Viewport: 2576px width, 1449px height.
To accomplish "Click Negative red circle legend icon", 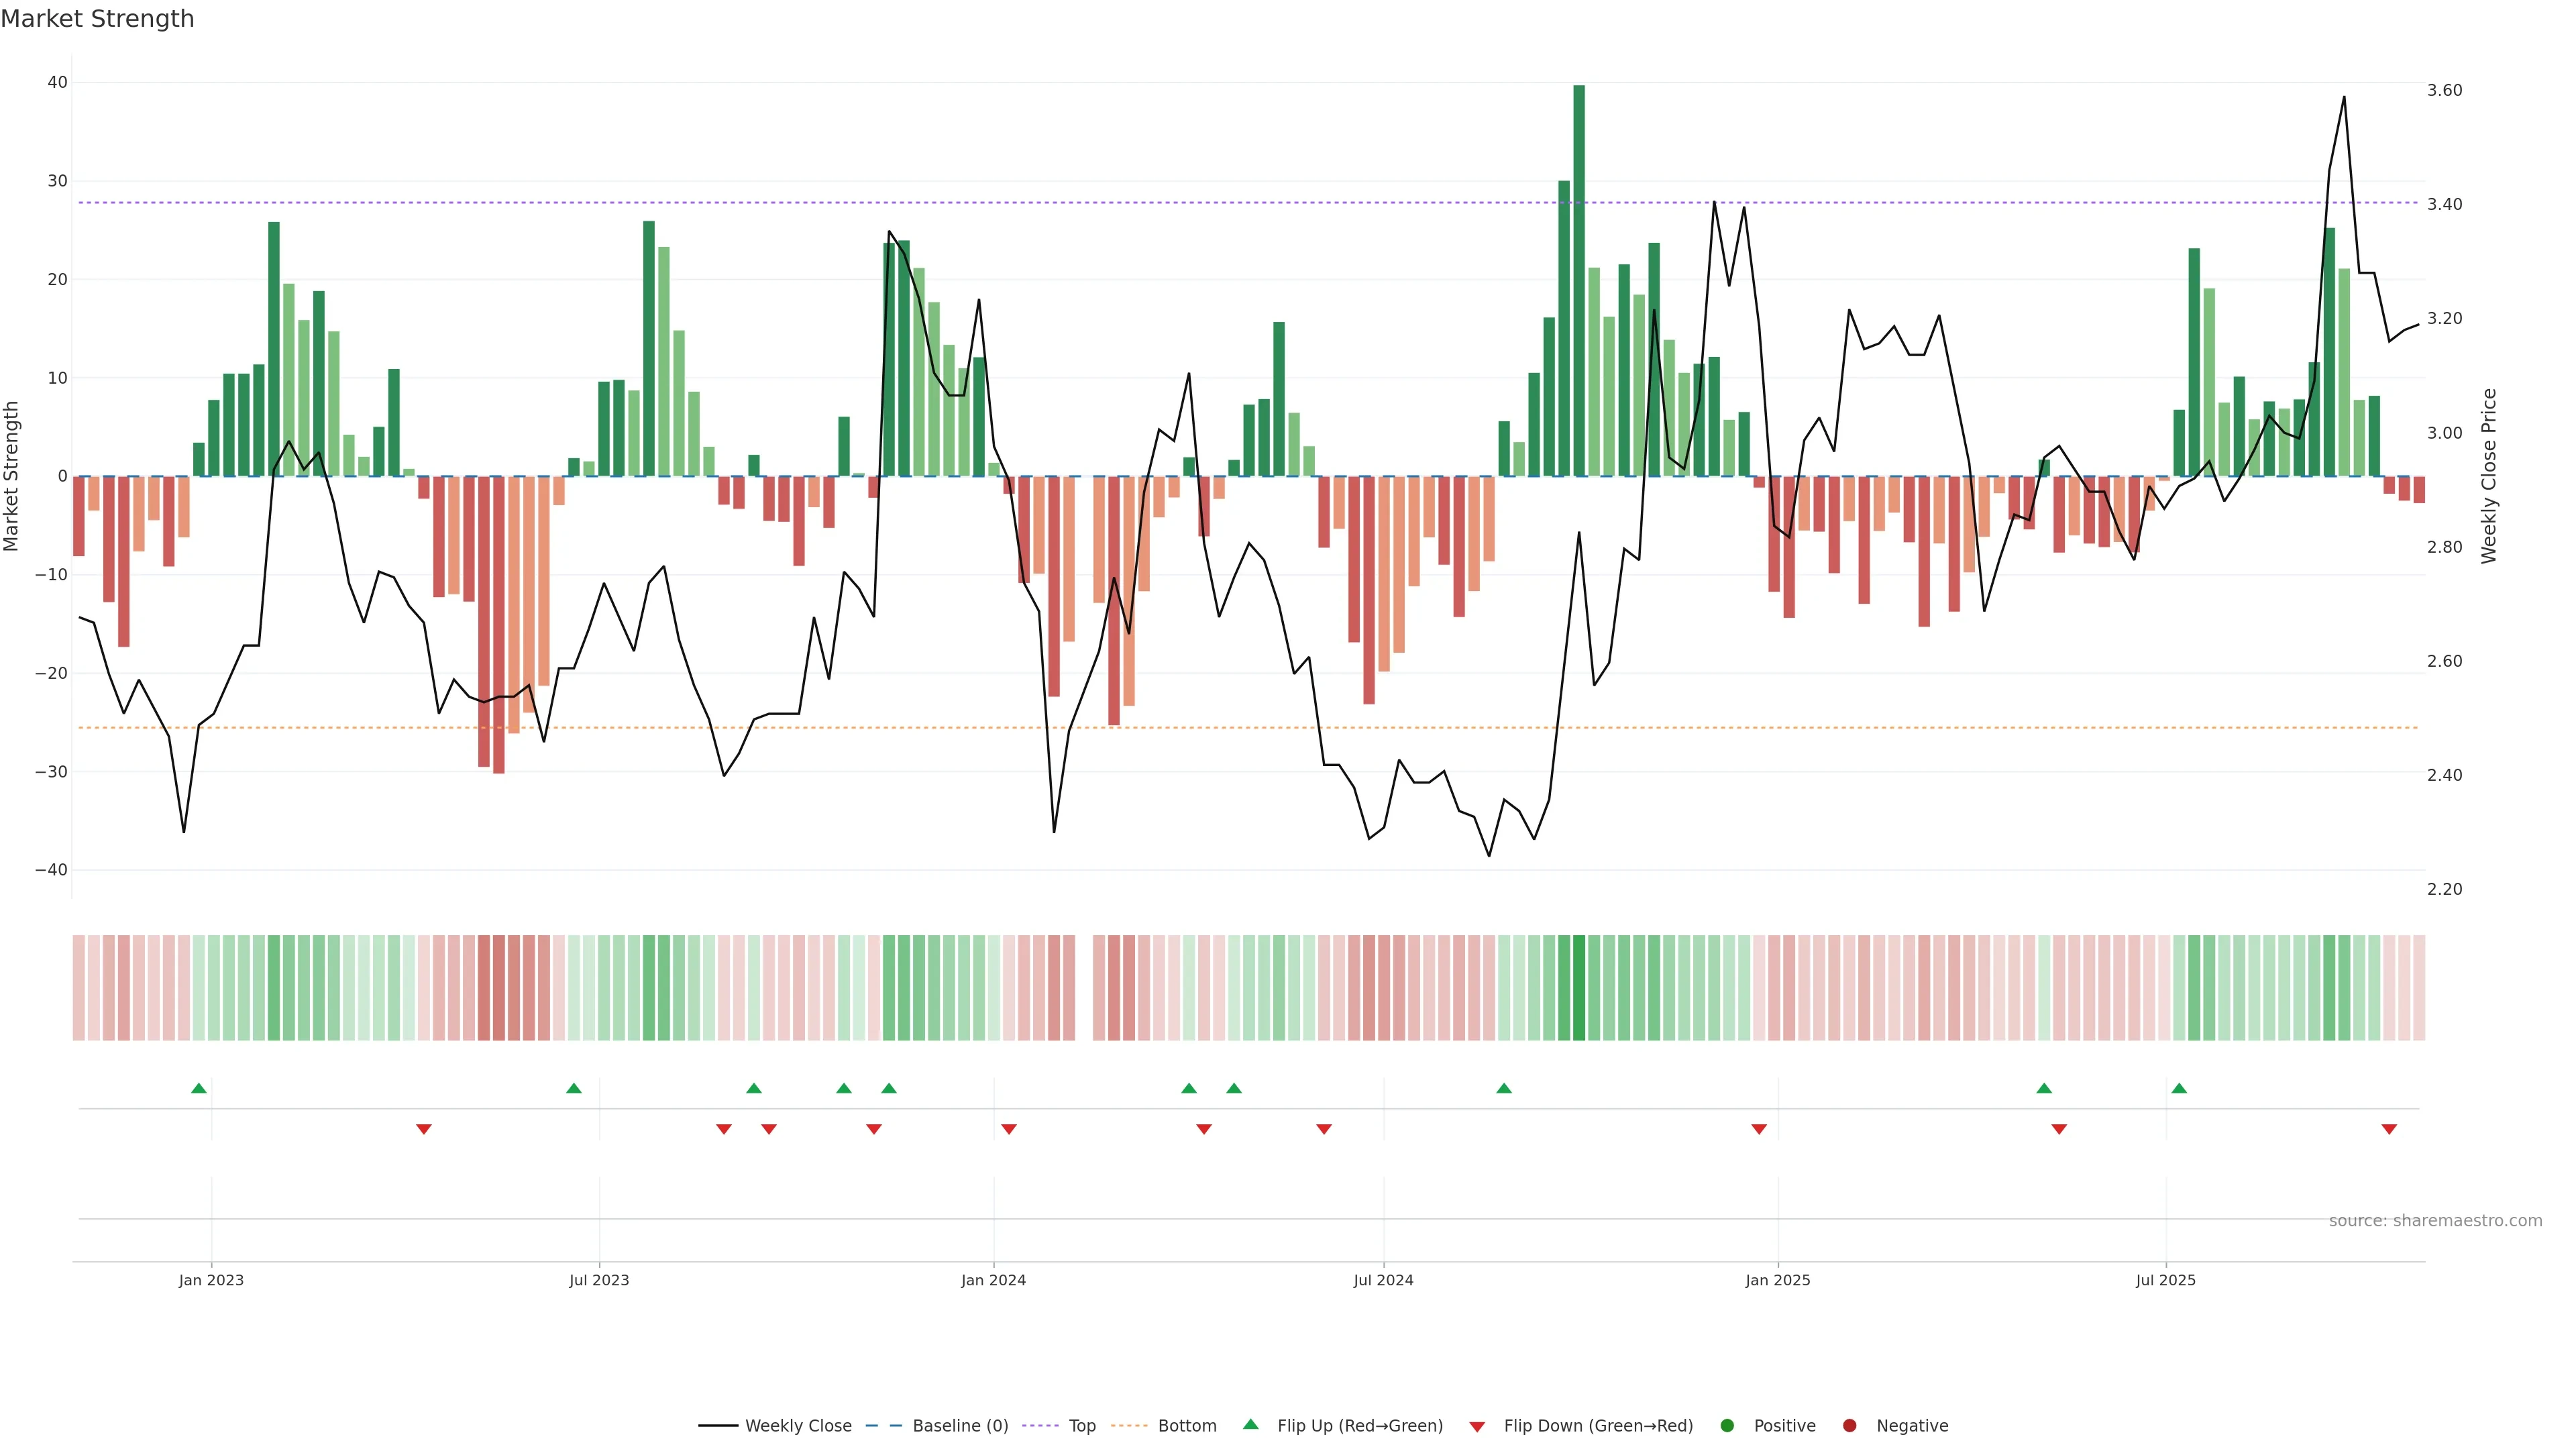I will pyautogui.click(x=1849, y=1425).
